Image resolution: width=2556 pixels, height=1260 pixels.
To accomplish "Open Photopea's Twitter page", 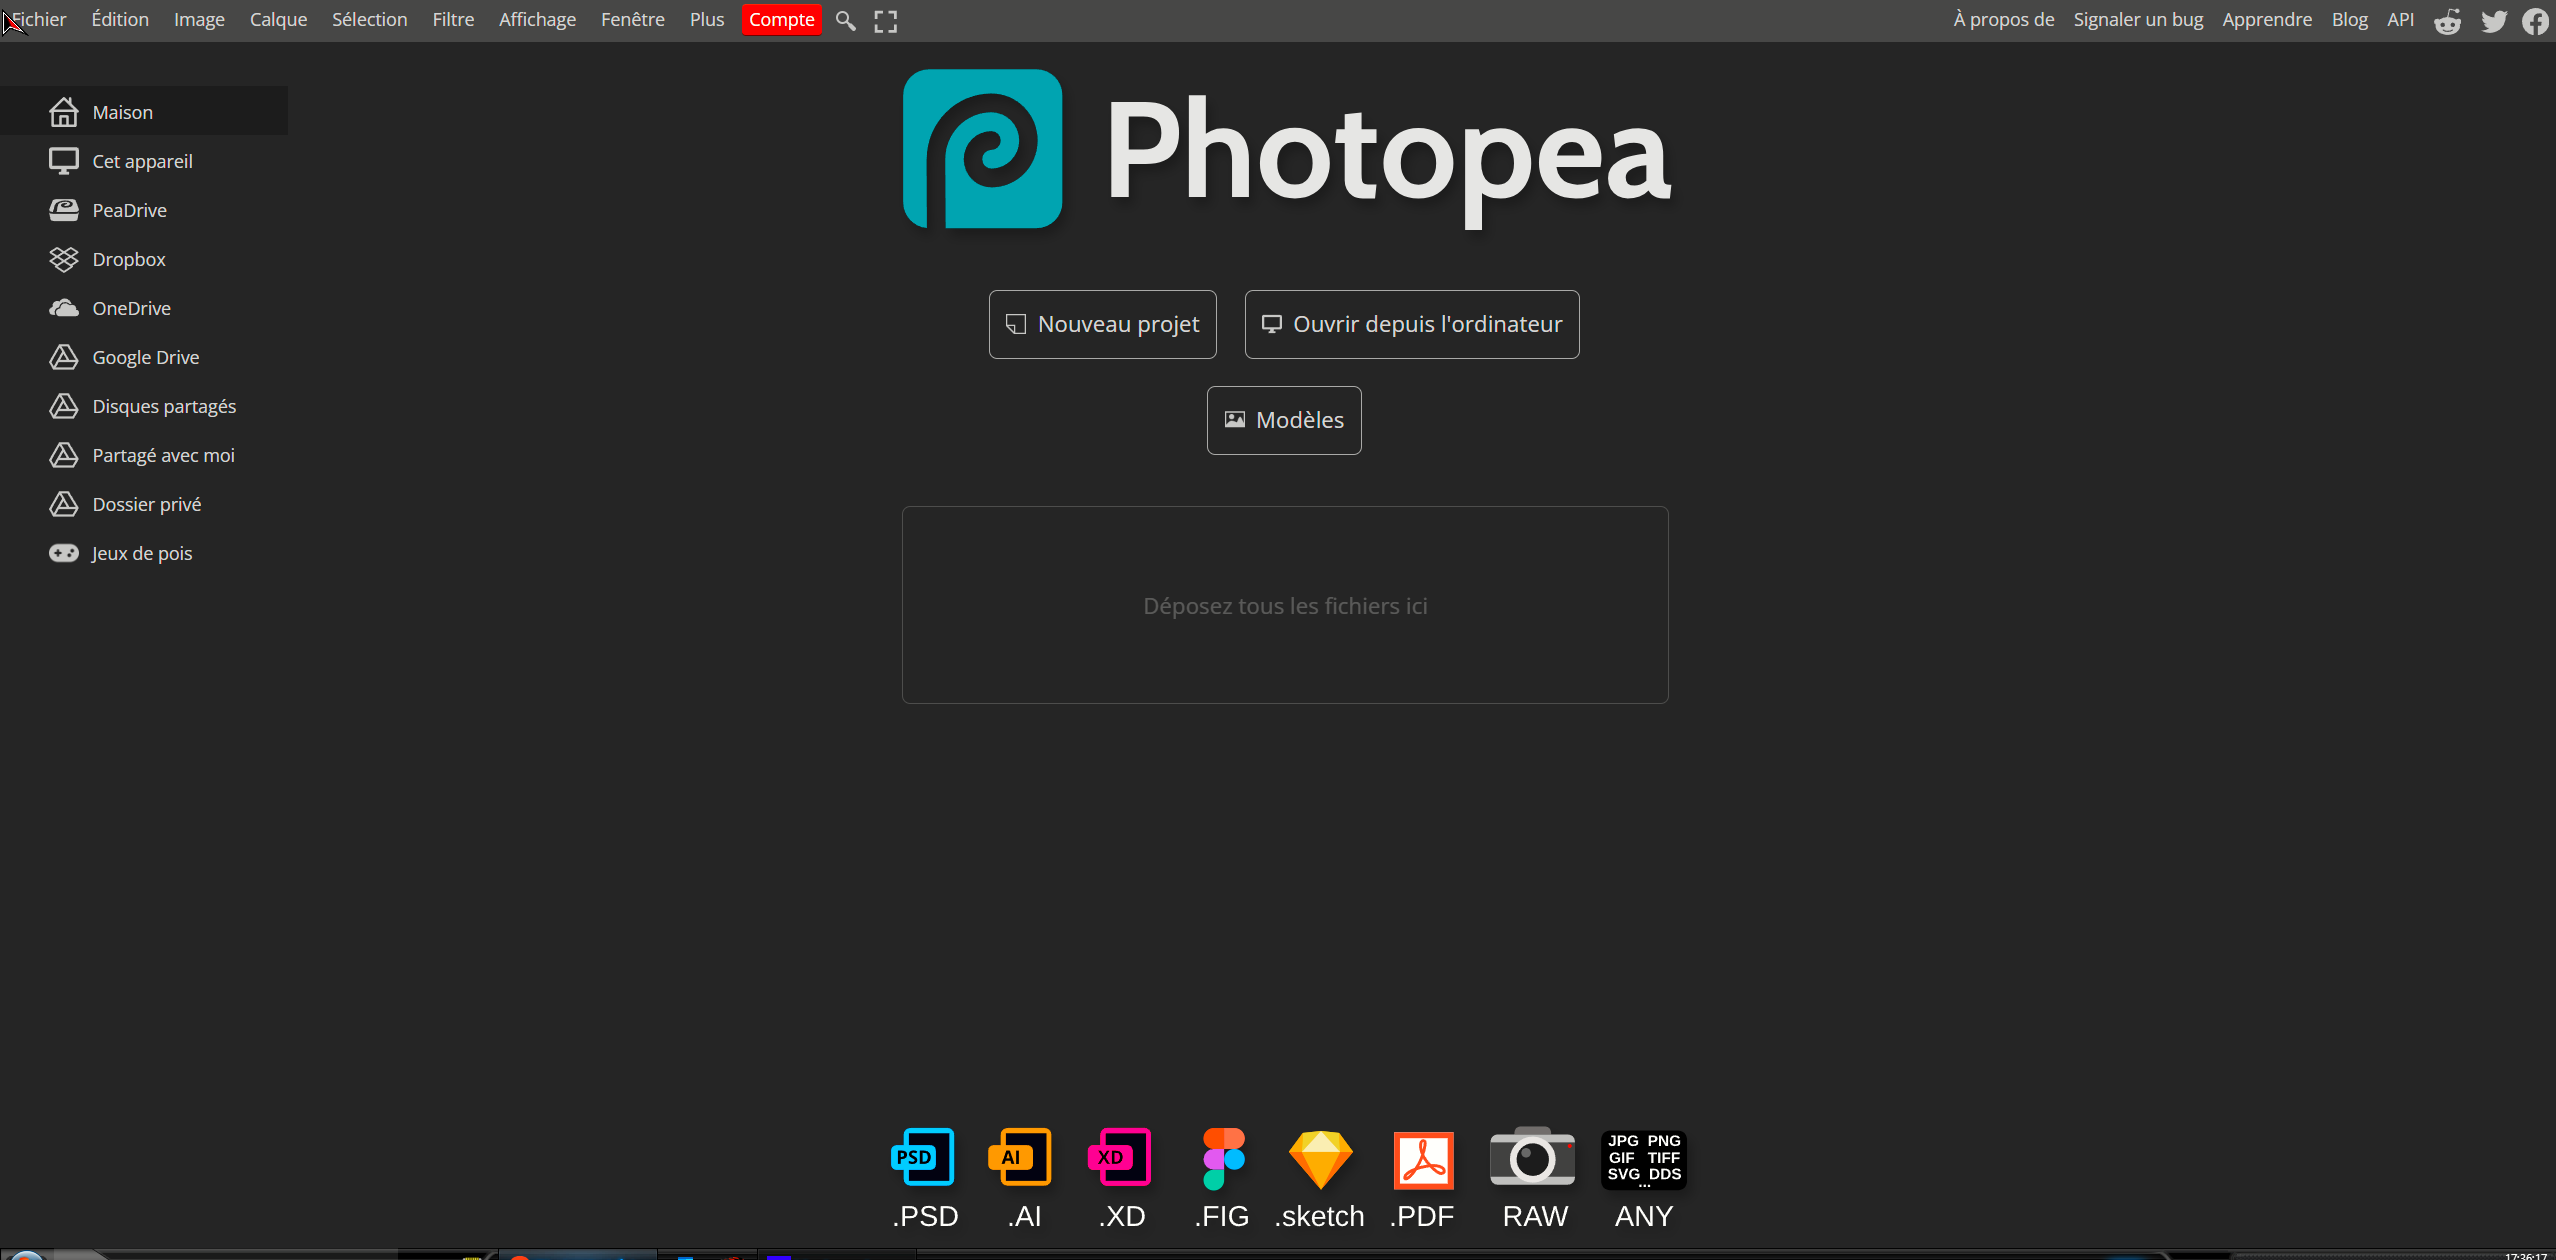I will (2494, 20).
